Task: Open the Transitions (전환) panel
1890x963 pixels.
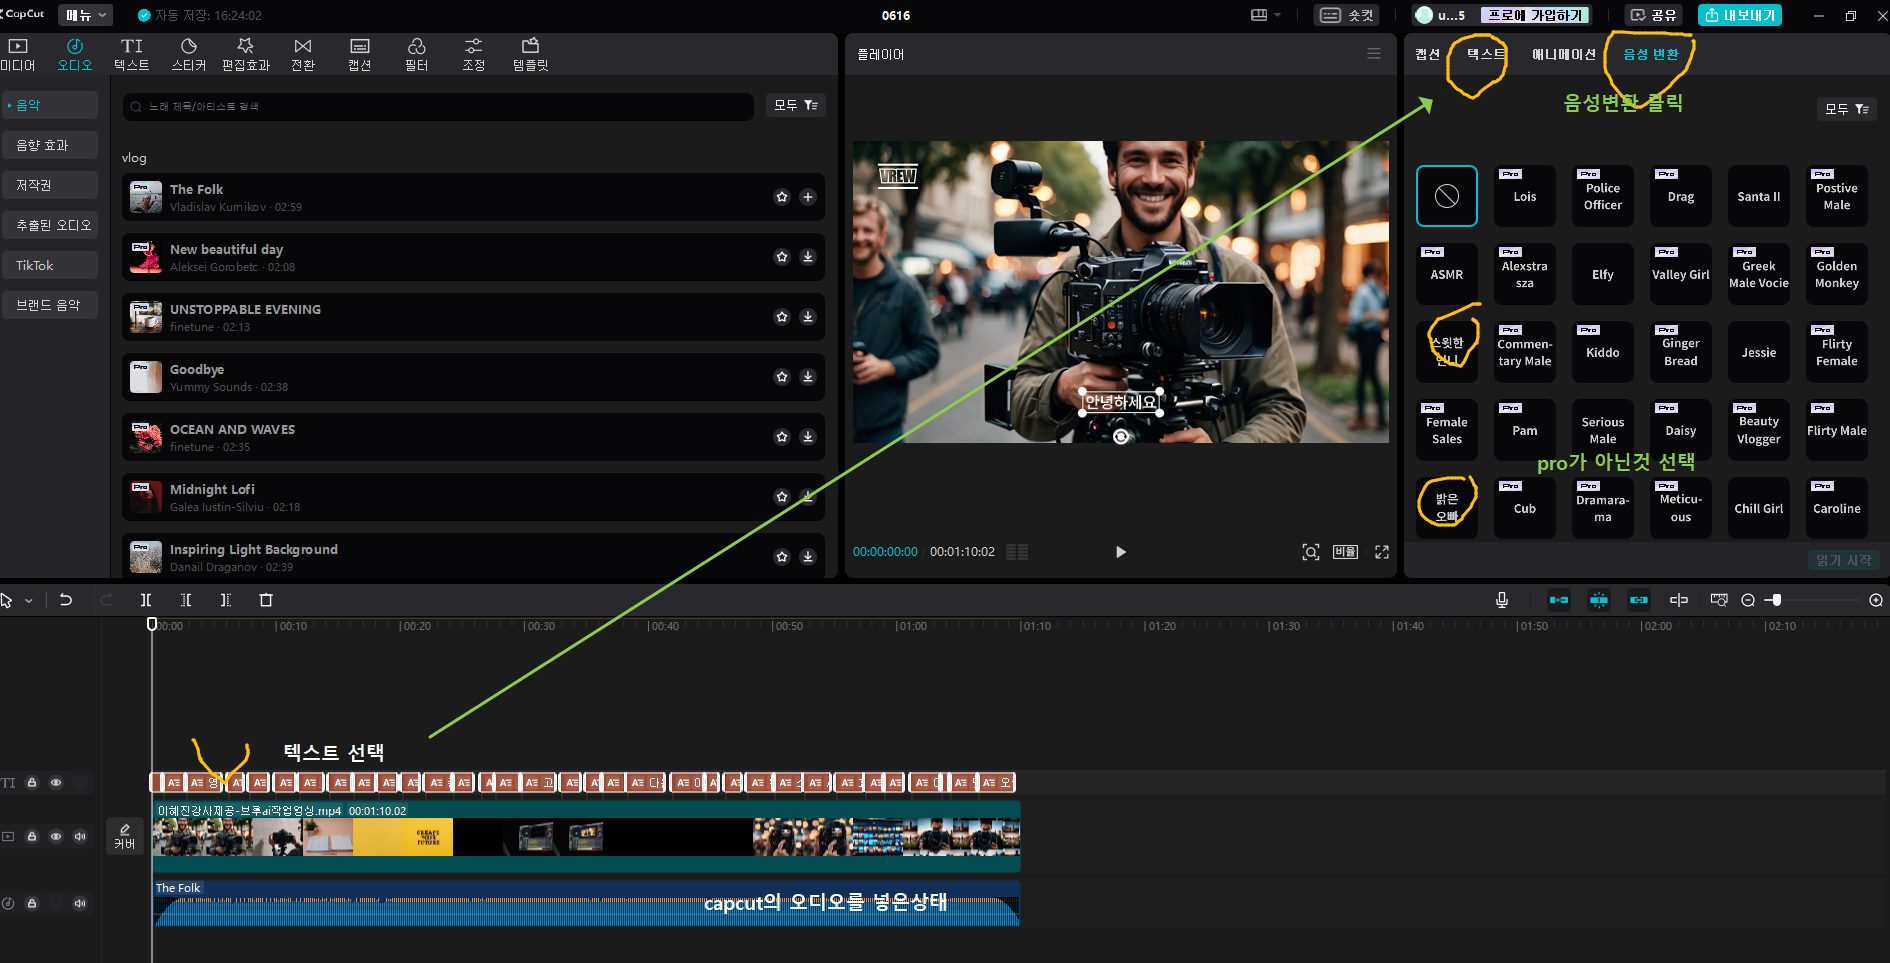Action: (303, 54)
